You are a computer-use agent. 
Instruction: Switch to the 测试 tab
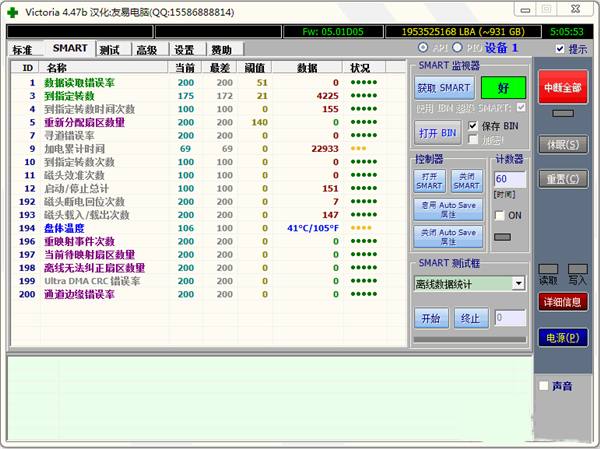click(110, 49)
